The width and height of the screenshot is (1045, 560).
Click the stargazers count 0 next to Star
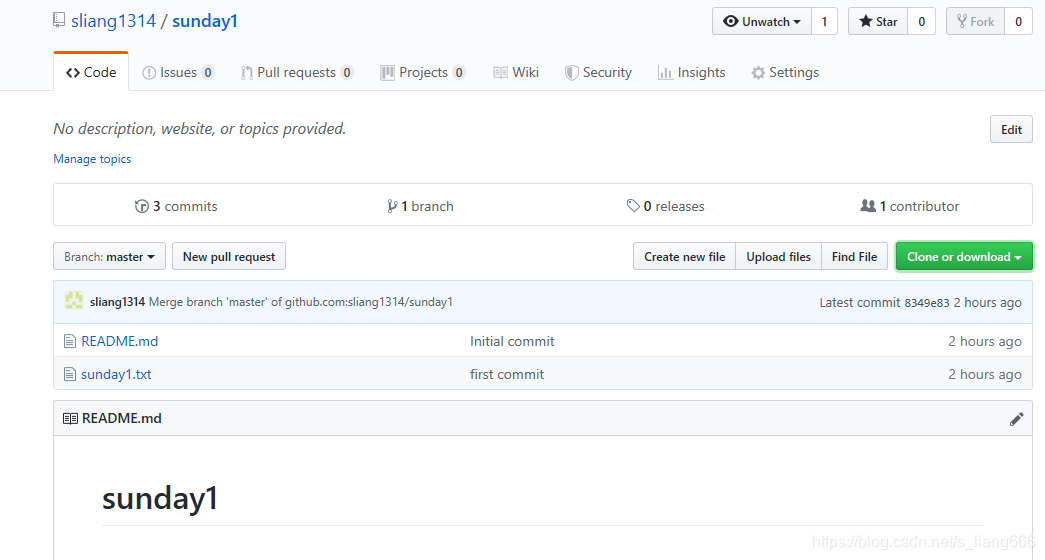[x=922, y=21]
